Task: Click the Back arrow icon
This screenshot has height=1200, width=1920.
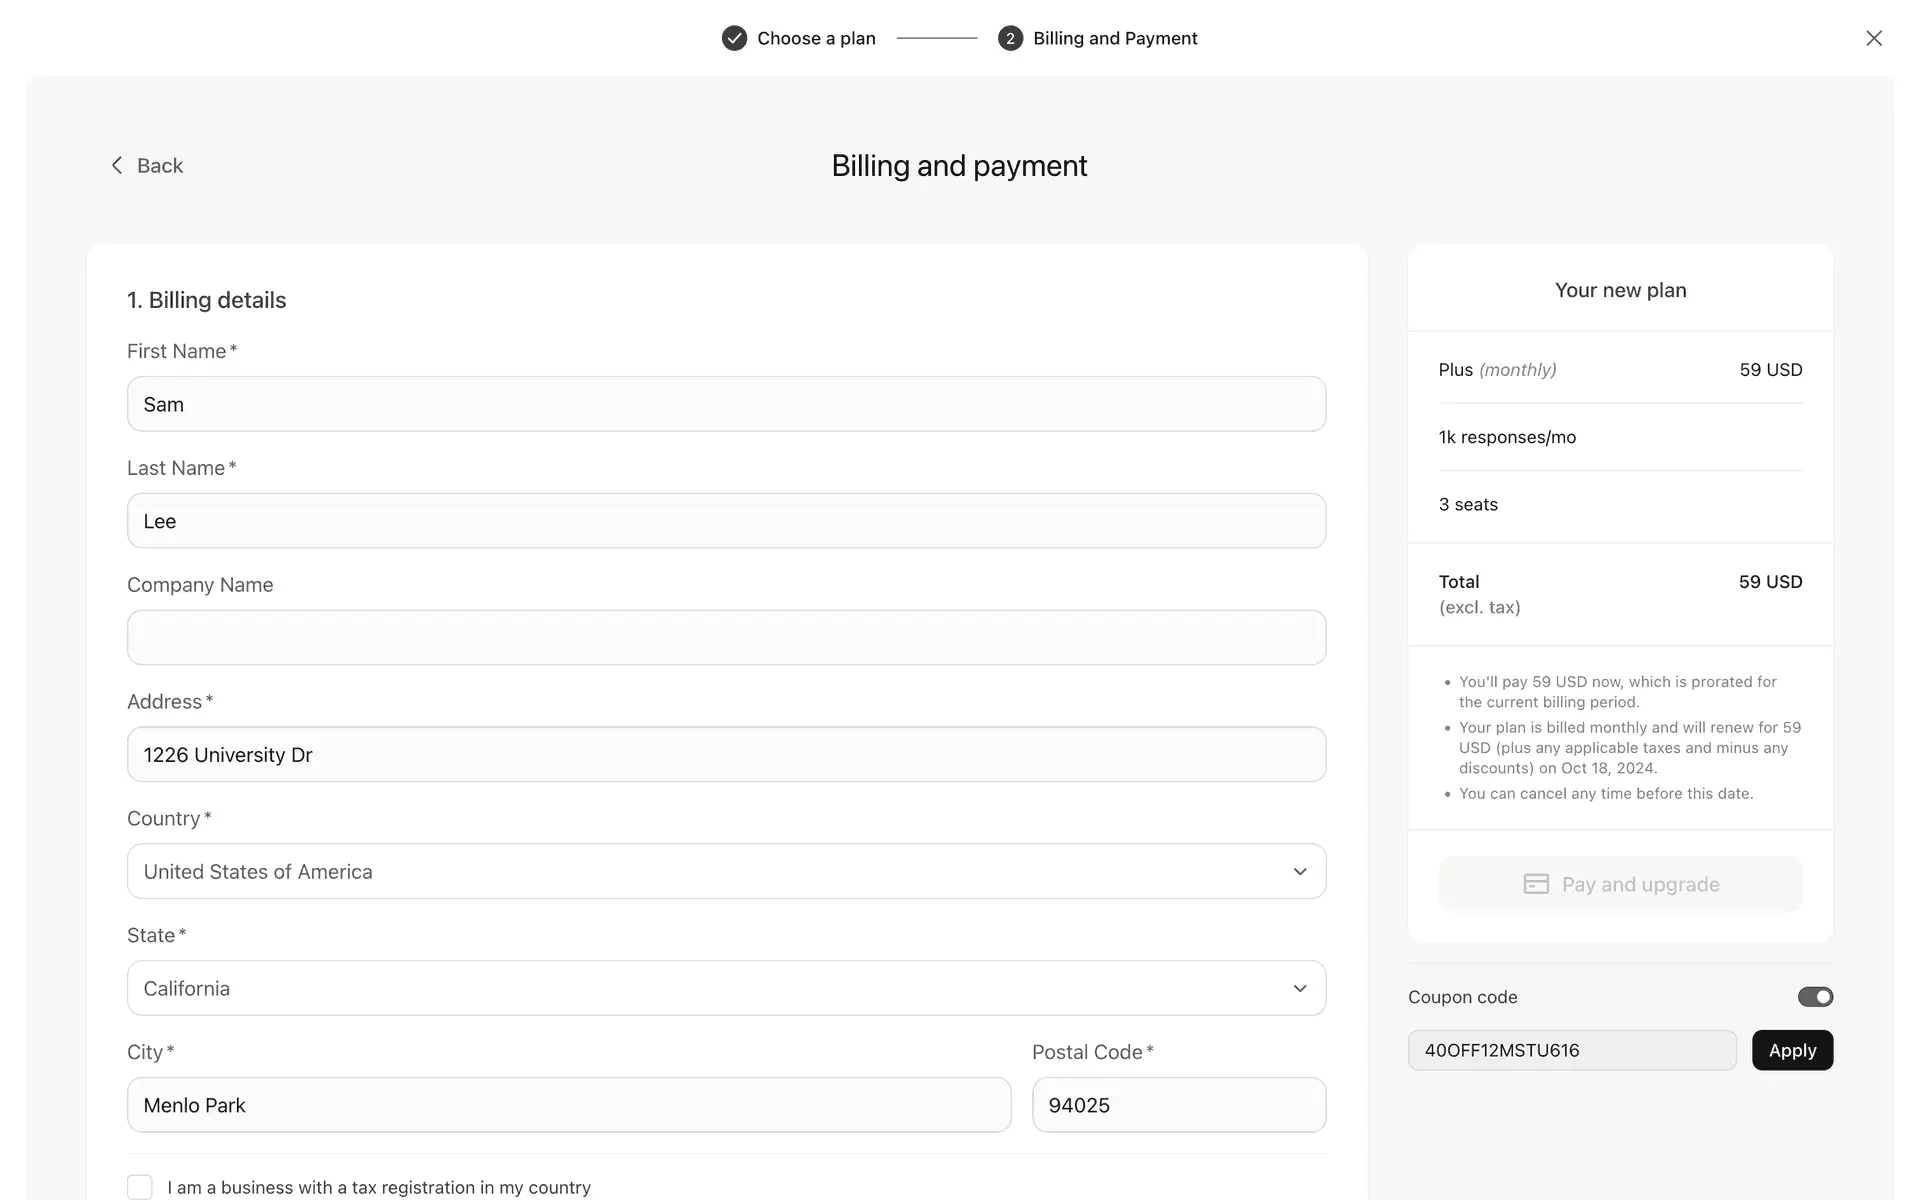Action: pos(117,165)
